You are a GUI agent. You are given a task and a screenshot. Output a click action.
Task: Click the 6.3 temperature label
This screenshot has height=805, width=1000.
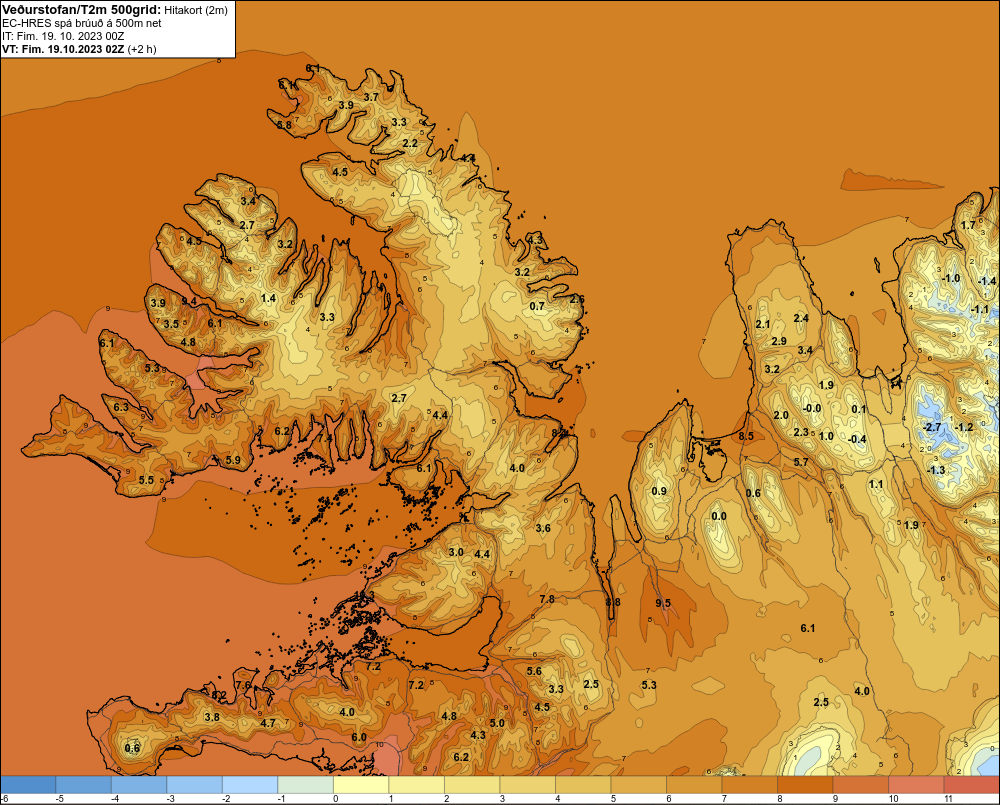click(121, 407)
